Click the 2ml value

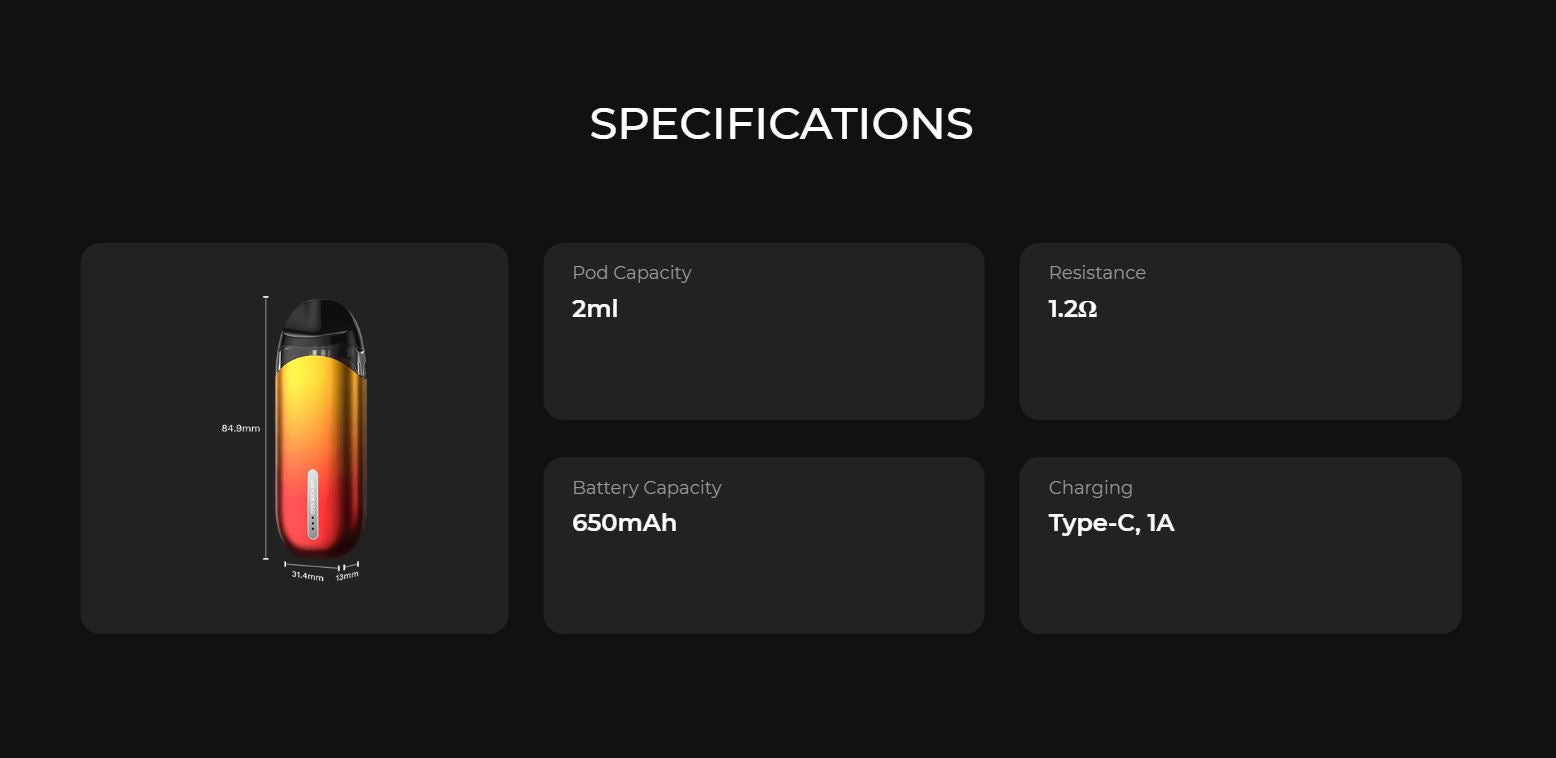tap(595, 309)
